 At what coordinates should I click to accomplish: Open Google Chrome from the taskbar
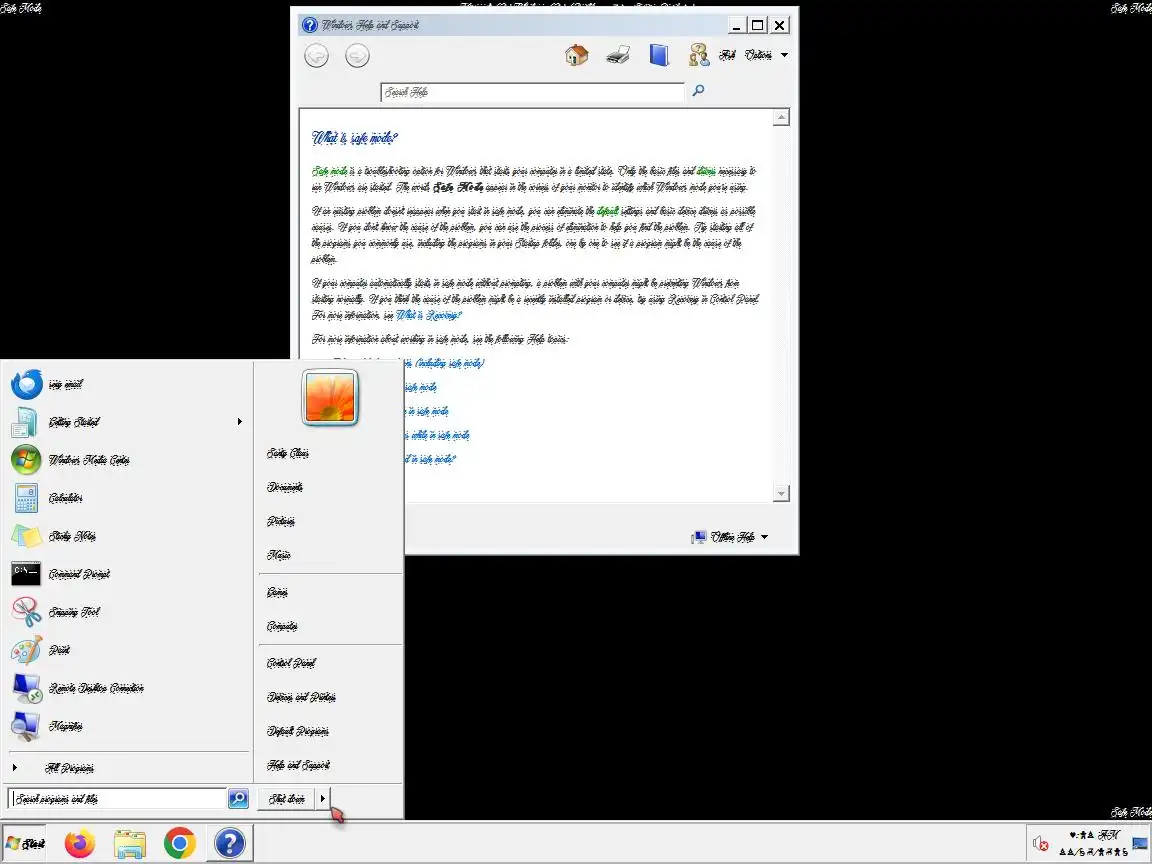tap(180, 843)
